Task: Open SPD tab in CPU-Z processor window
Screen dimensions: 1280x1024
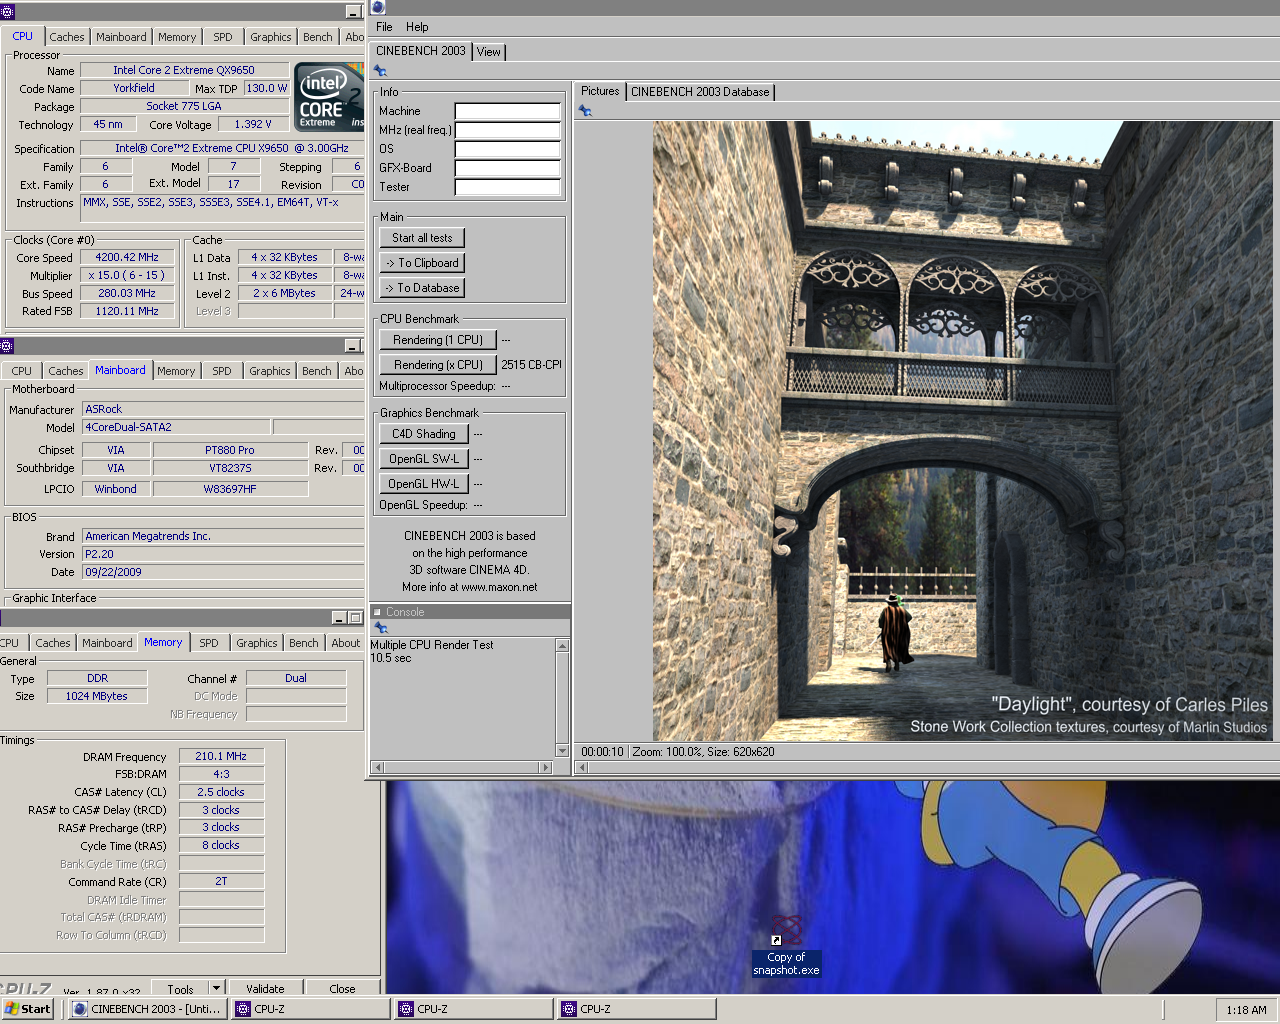Action: click(x=223, y=37)
